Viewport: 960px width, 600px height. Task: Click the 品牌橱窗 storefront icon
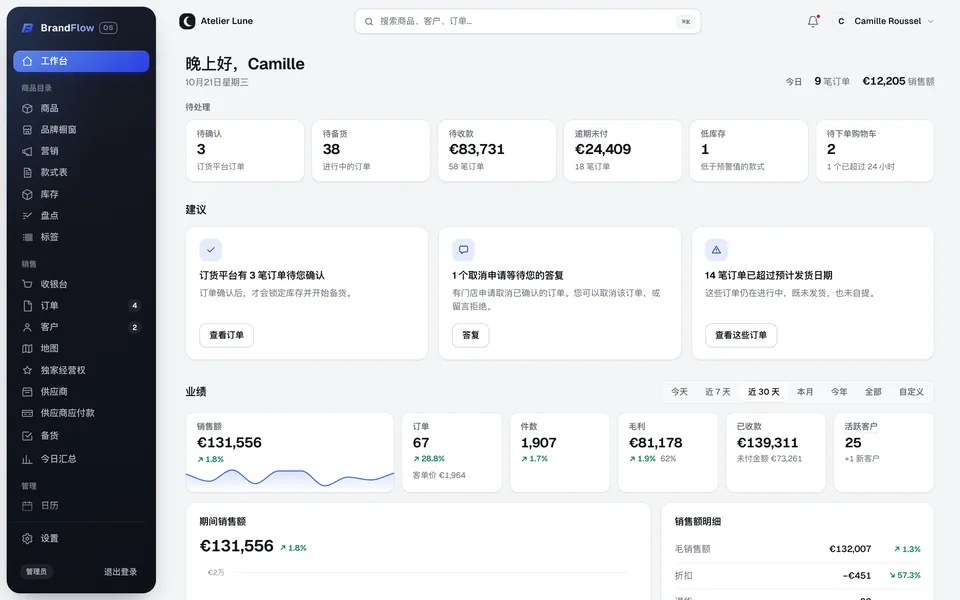coord(27,130)
